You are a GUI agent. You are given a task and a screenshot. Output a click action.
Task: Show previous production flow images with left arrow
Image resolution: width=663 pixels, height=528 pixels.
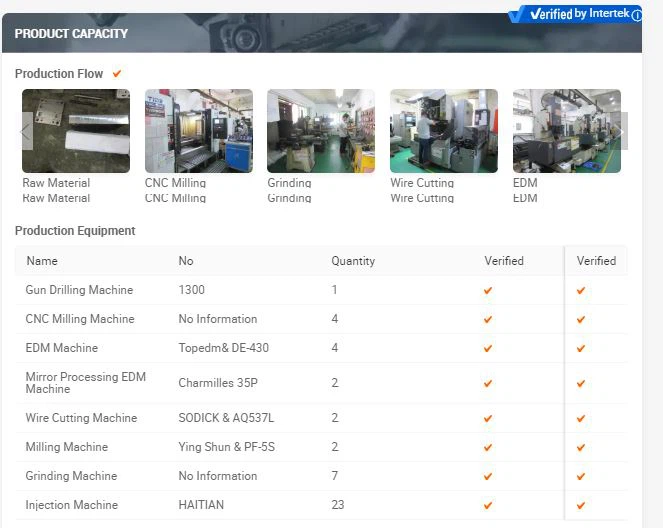point(26,132)
